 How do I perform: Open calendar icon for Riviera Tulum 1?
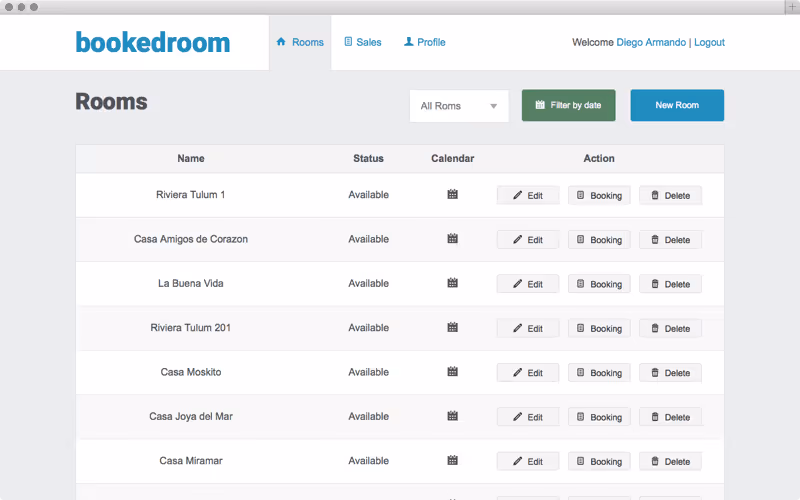tap(453, 194)
